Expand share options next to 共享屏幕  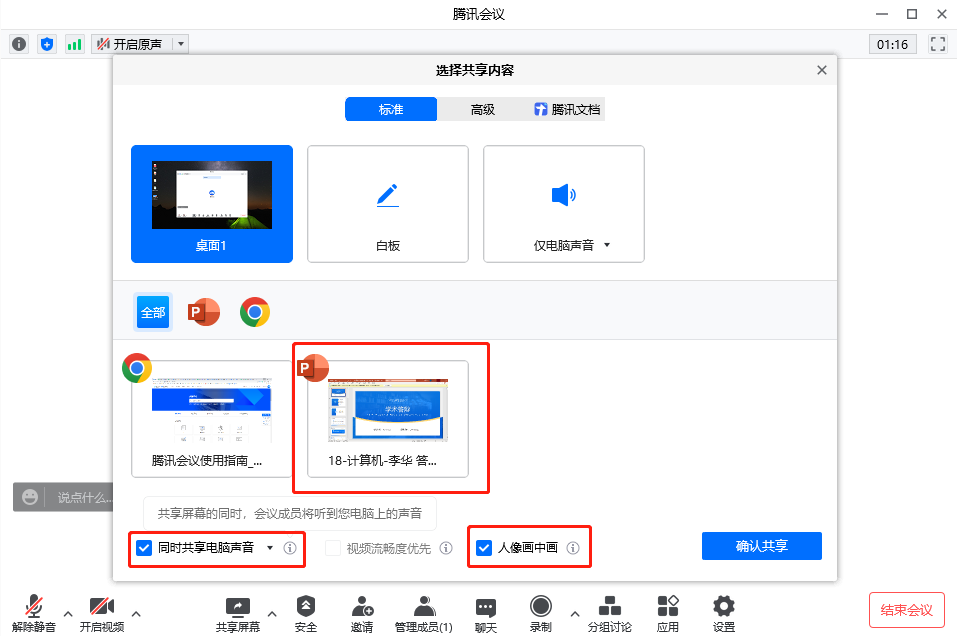[272, 614]
